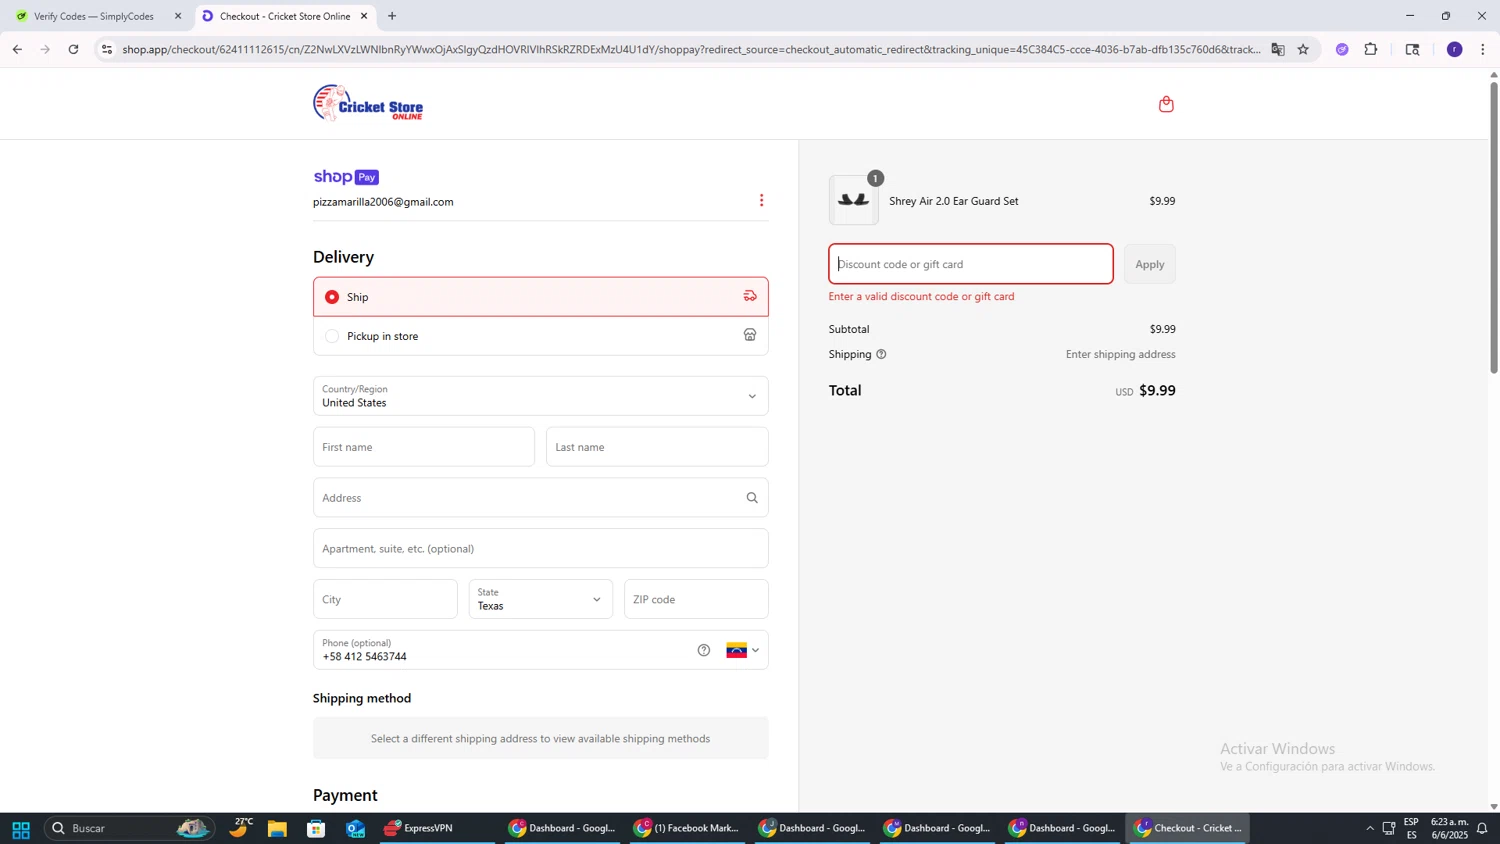The height and width of the screenshot is (844, 1500).
Task: Click the Apartment, suite field
Action: (x=540, y=549)
